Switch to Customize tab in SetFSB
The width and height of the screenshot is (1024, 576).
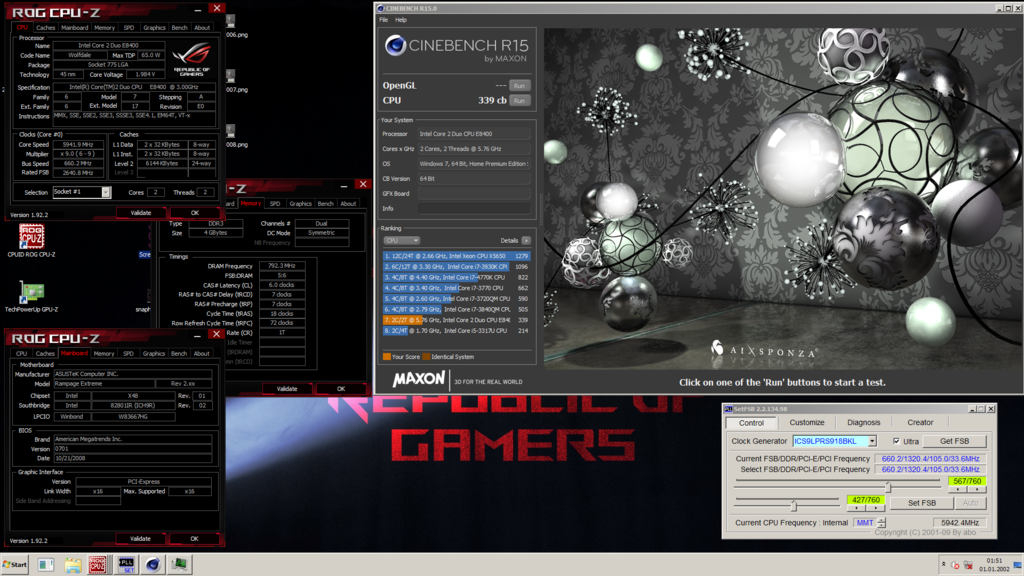tap(807, 423)
